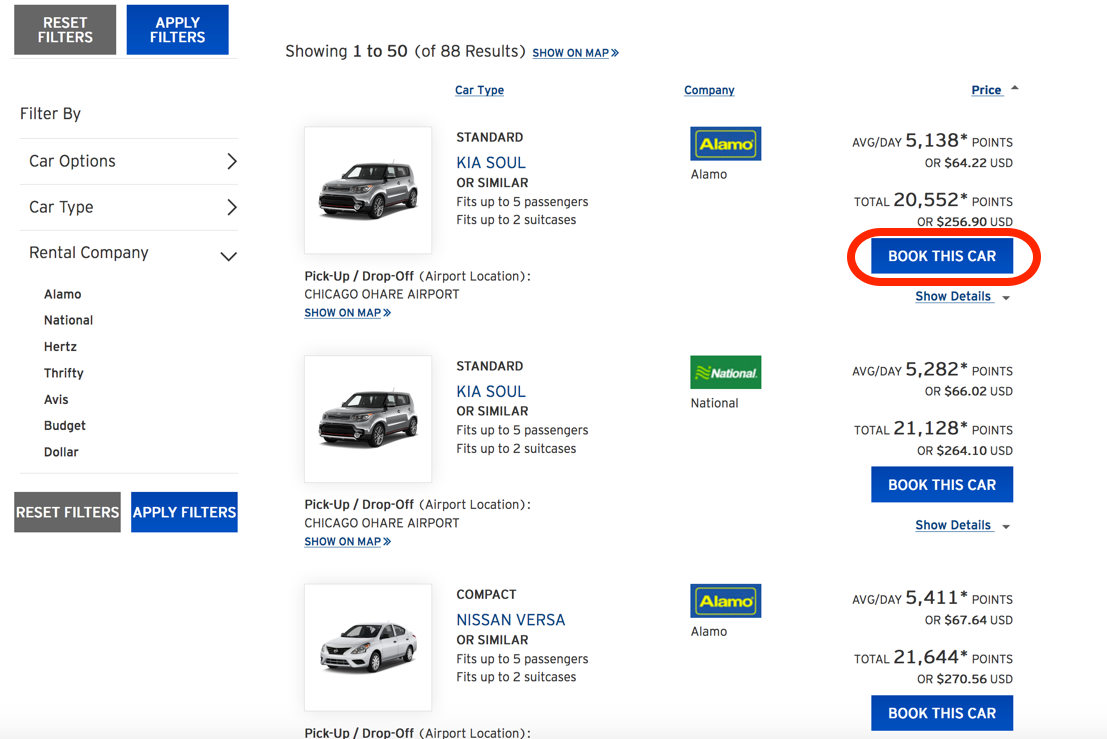Show details for the National Kia Soul

coord(953,525)
